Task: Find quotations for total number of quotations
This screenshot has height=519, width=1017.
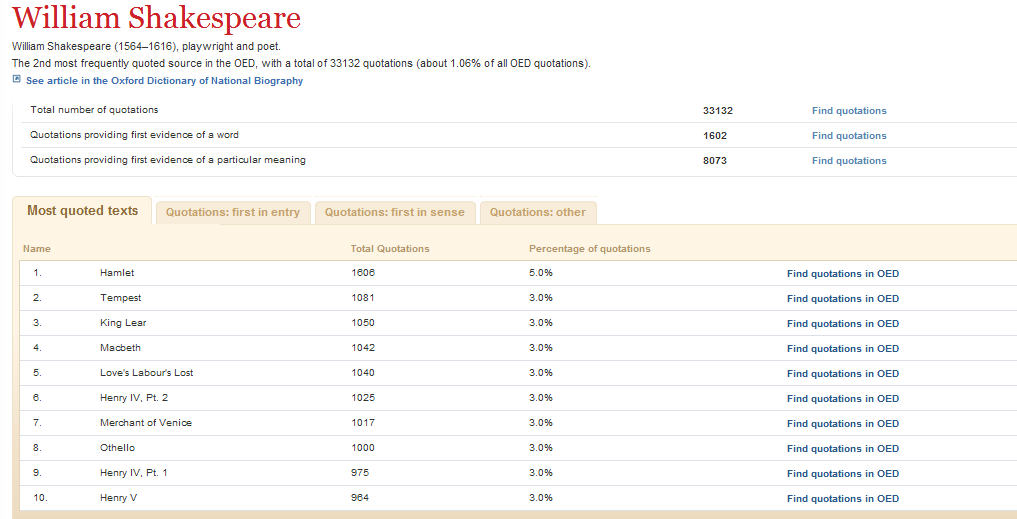Action: [849, 111]
